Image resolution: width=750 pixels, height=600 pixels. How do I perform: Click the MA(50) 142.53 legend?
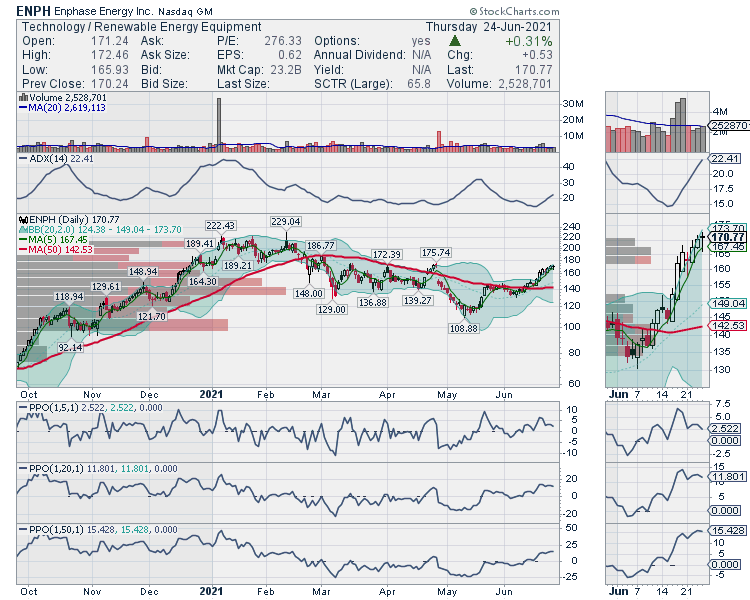point(56,249)
